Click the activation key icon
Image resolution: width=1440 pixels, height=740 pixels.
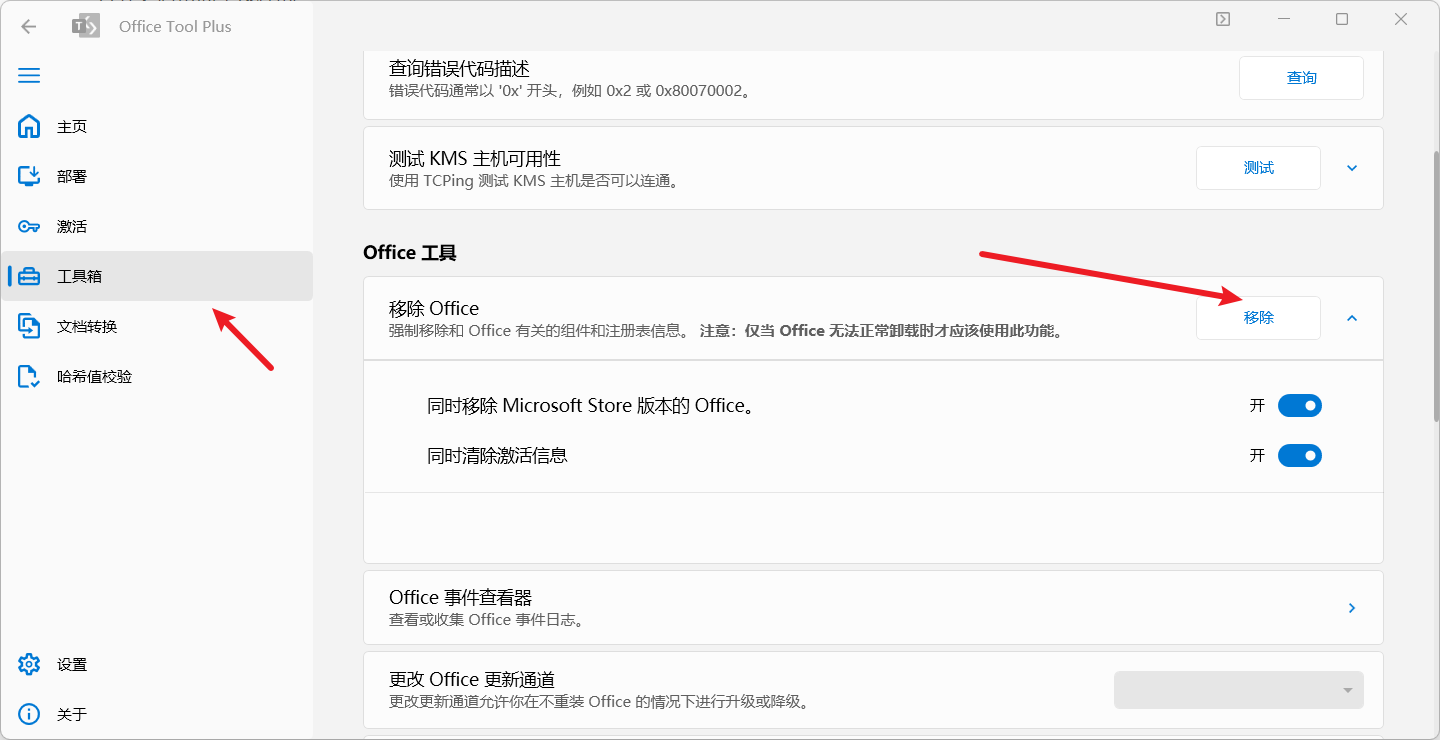pyautogui.click(x=29, y=227)
